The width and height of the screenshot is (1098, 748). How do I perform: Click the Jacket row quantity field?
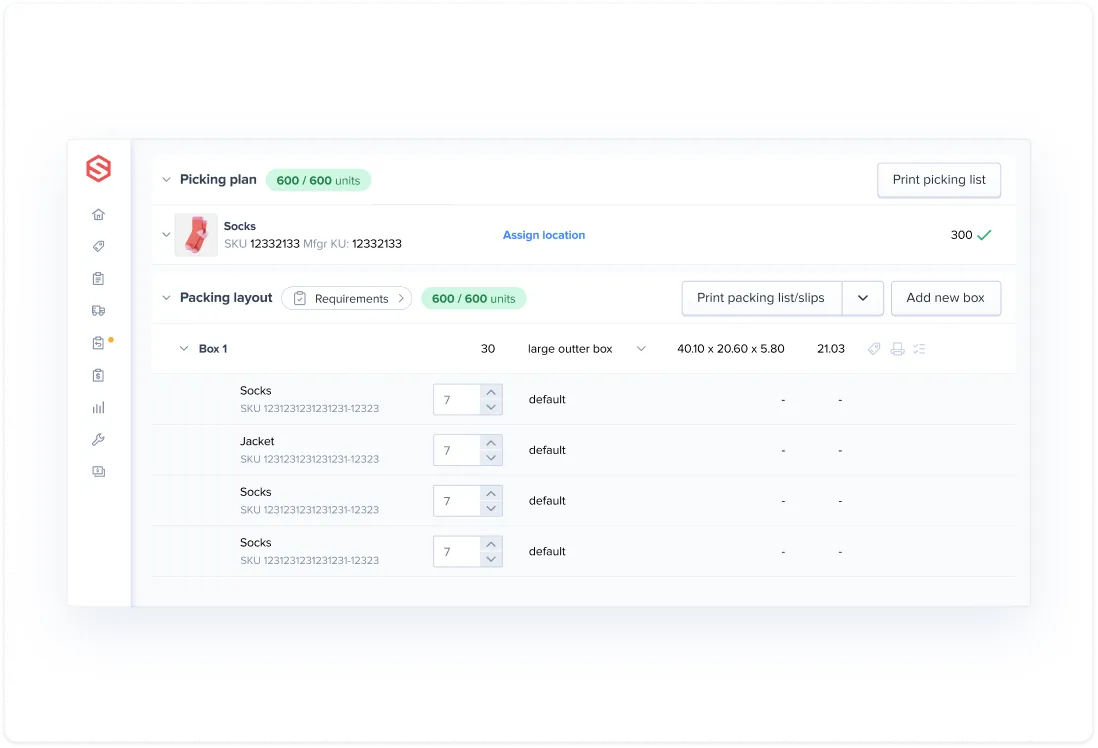(x=457, y=450)
